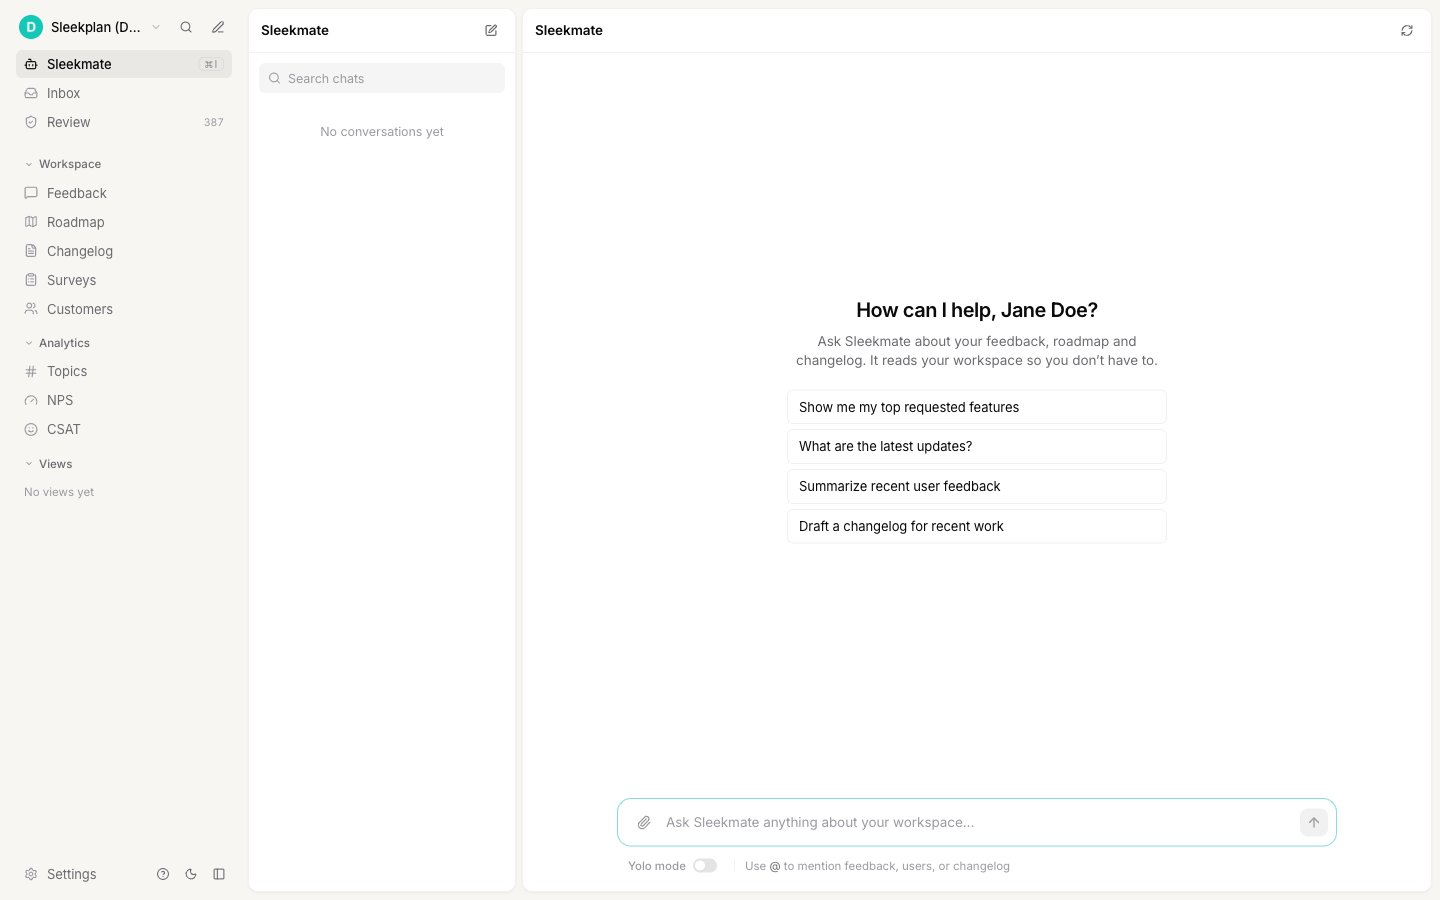This screenshot has width=1440, height=900.
Task: Click the Ask Sleekmate message input
Action: (x=975, y=822)
